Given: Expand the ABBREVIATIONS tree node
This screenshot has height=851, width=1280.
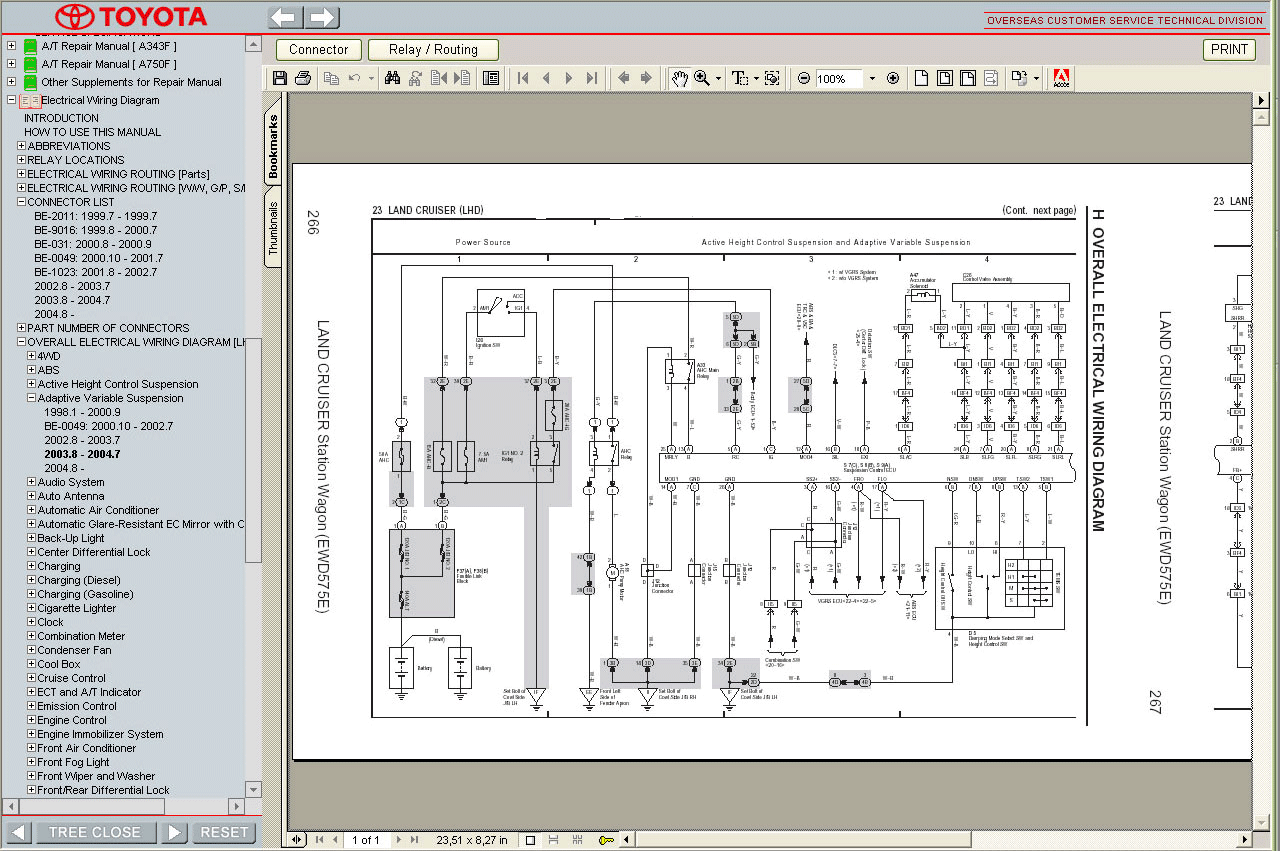Looking at the screenshot, I should (21, 146).
